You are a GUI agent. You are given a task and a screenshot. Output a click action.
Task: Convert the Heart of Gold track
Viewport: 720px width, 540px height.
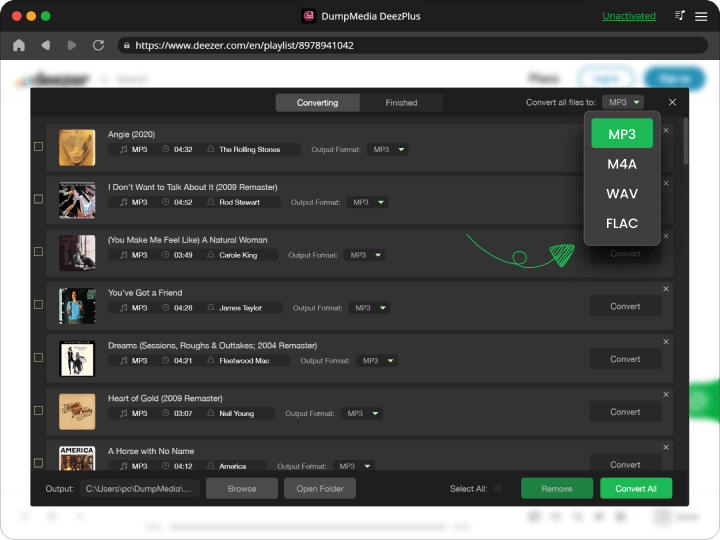[625, 412]
